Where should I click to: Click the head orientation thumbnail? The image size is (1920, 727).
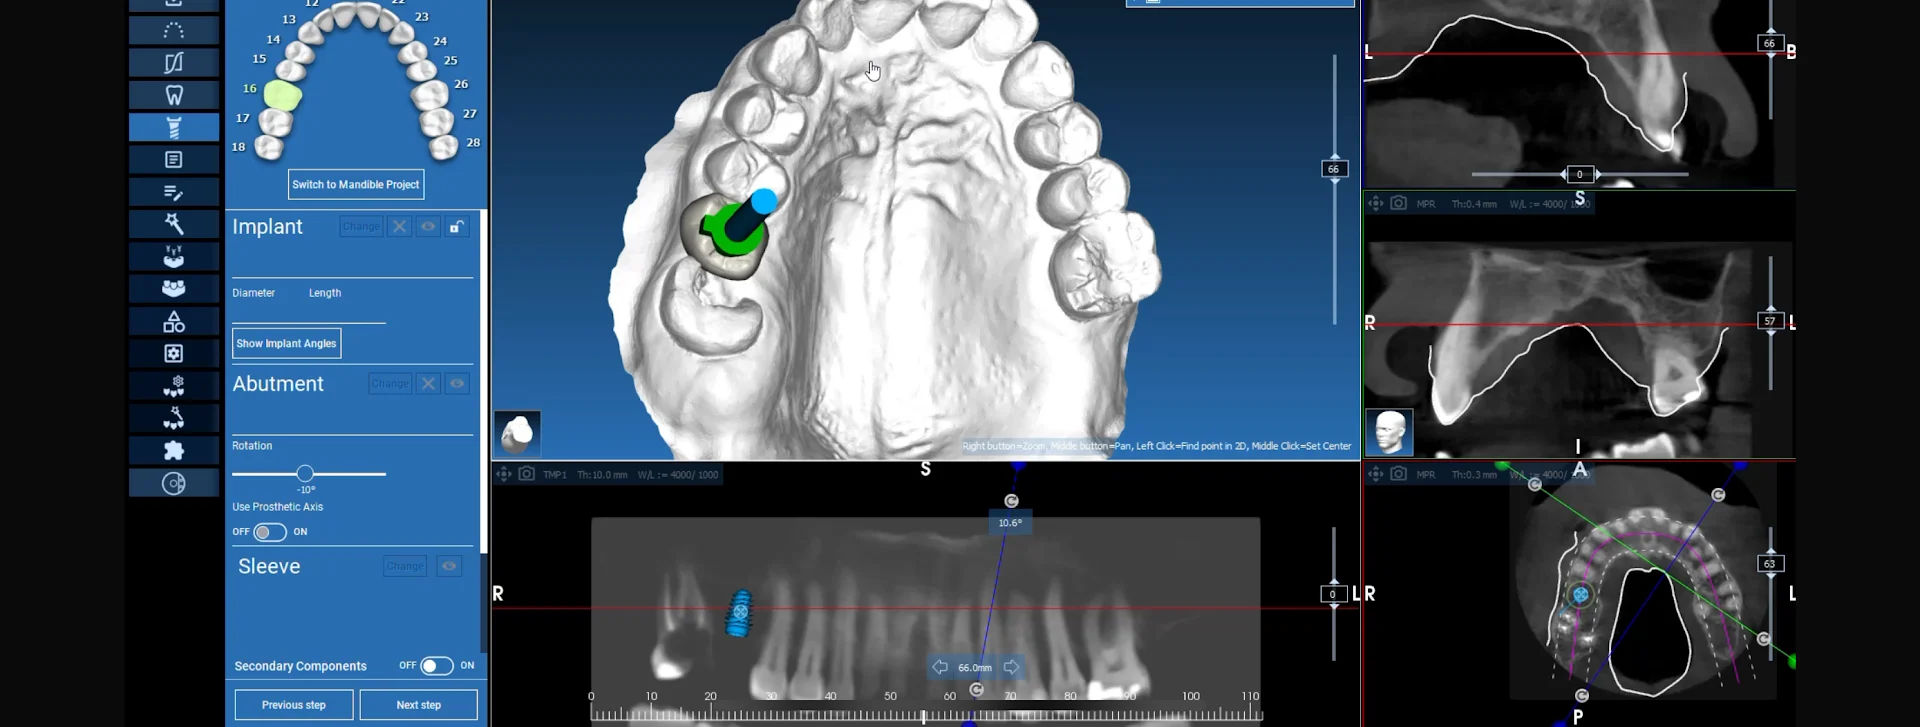pos(1389,432)
